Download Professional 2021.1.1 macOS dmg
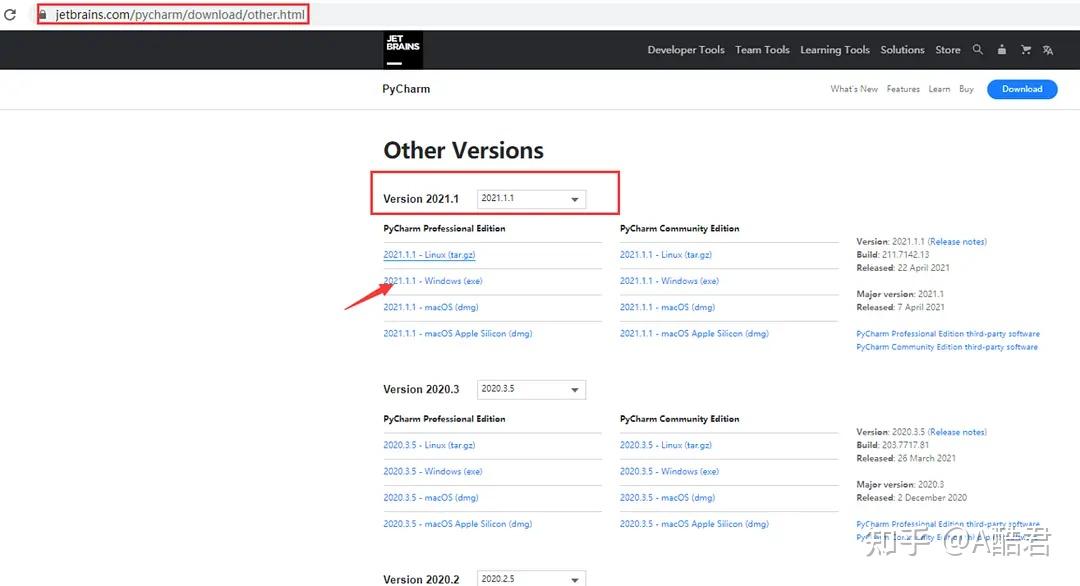The width and height of the screenshot is (1080, 586). click(430, 307)
